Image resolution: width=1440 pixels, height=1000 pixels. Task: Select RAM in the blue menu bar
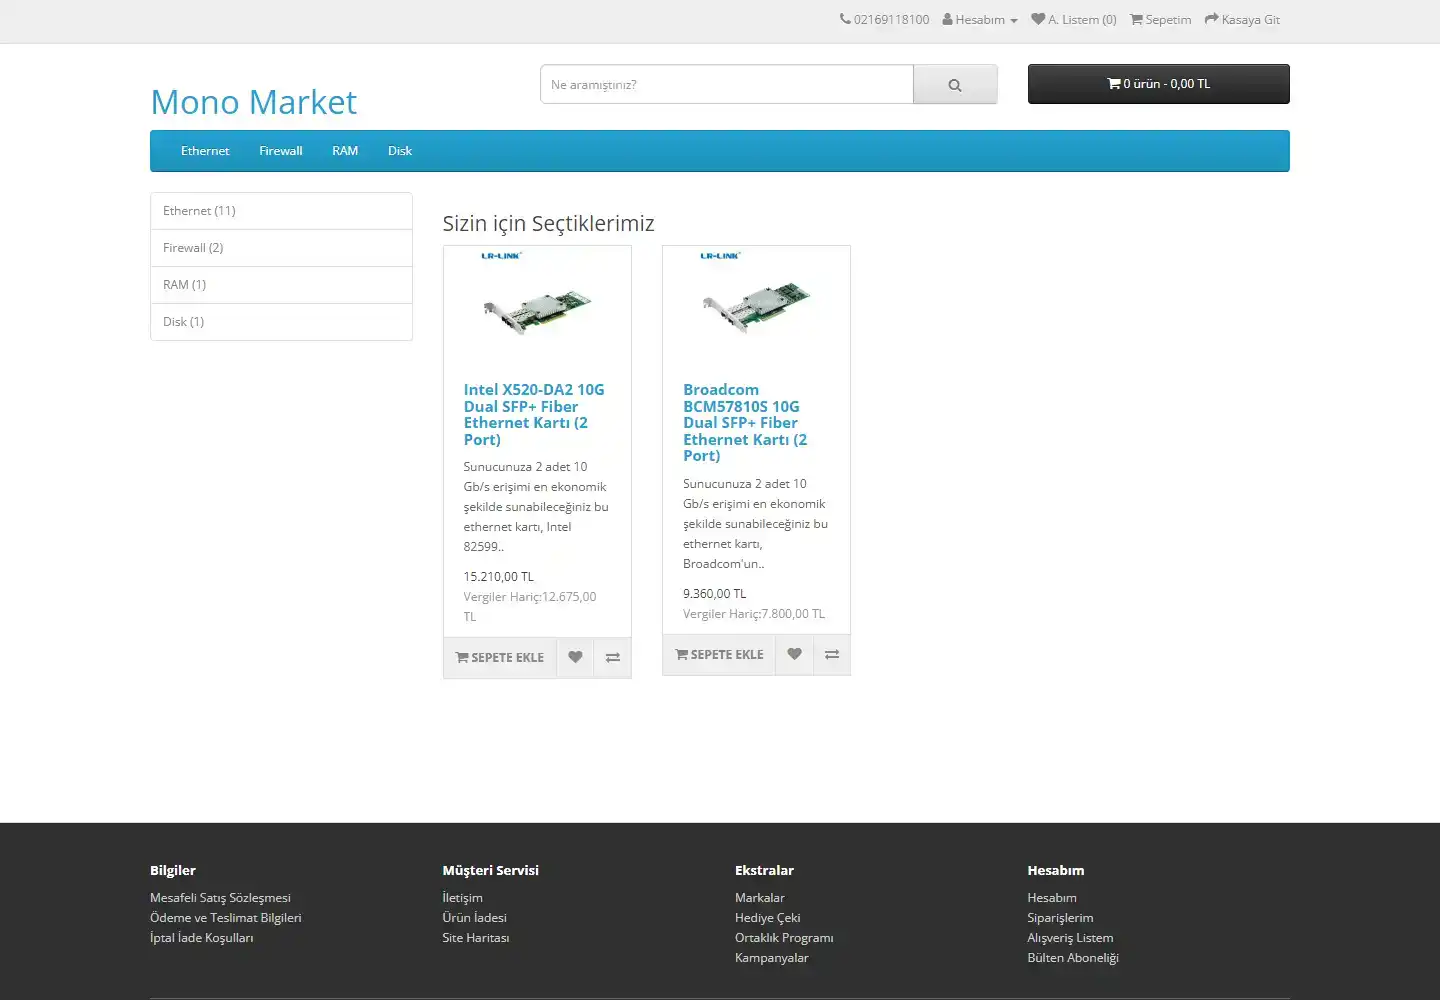(x=345, y=151)
